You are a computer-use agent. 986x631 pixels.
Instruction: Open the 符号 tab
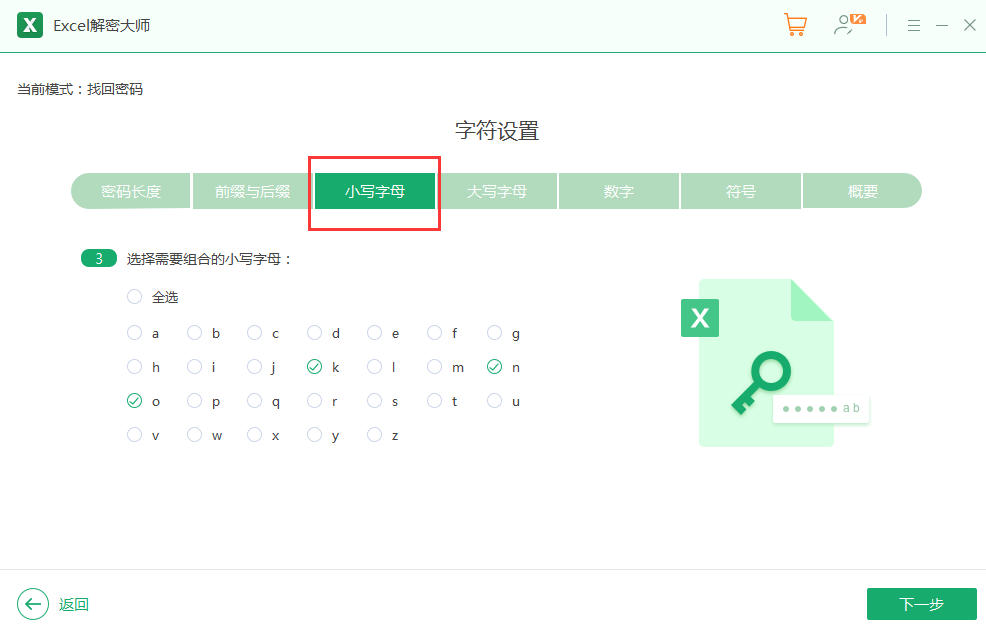741,191
